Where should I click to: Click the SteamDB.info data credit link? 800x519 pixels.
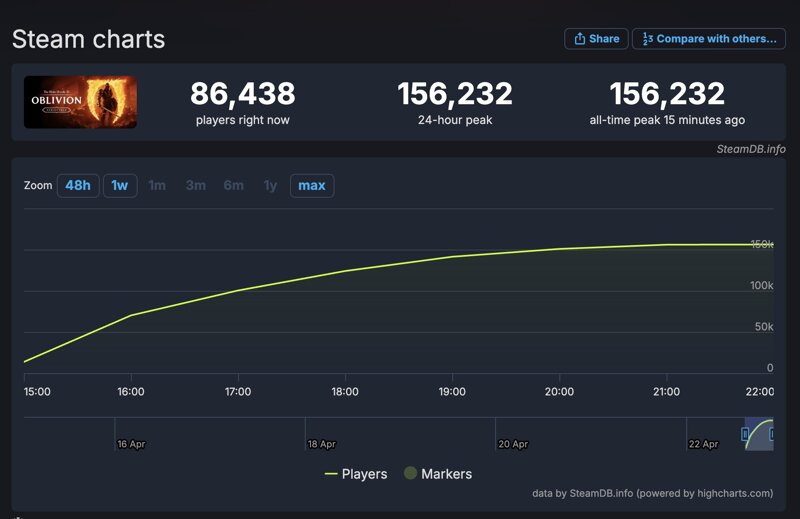(653, 493)
